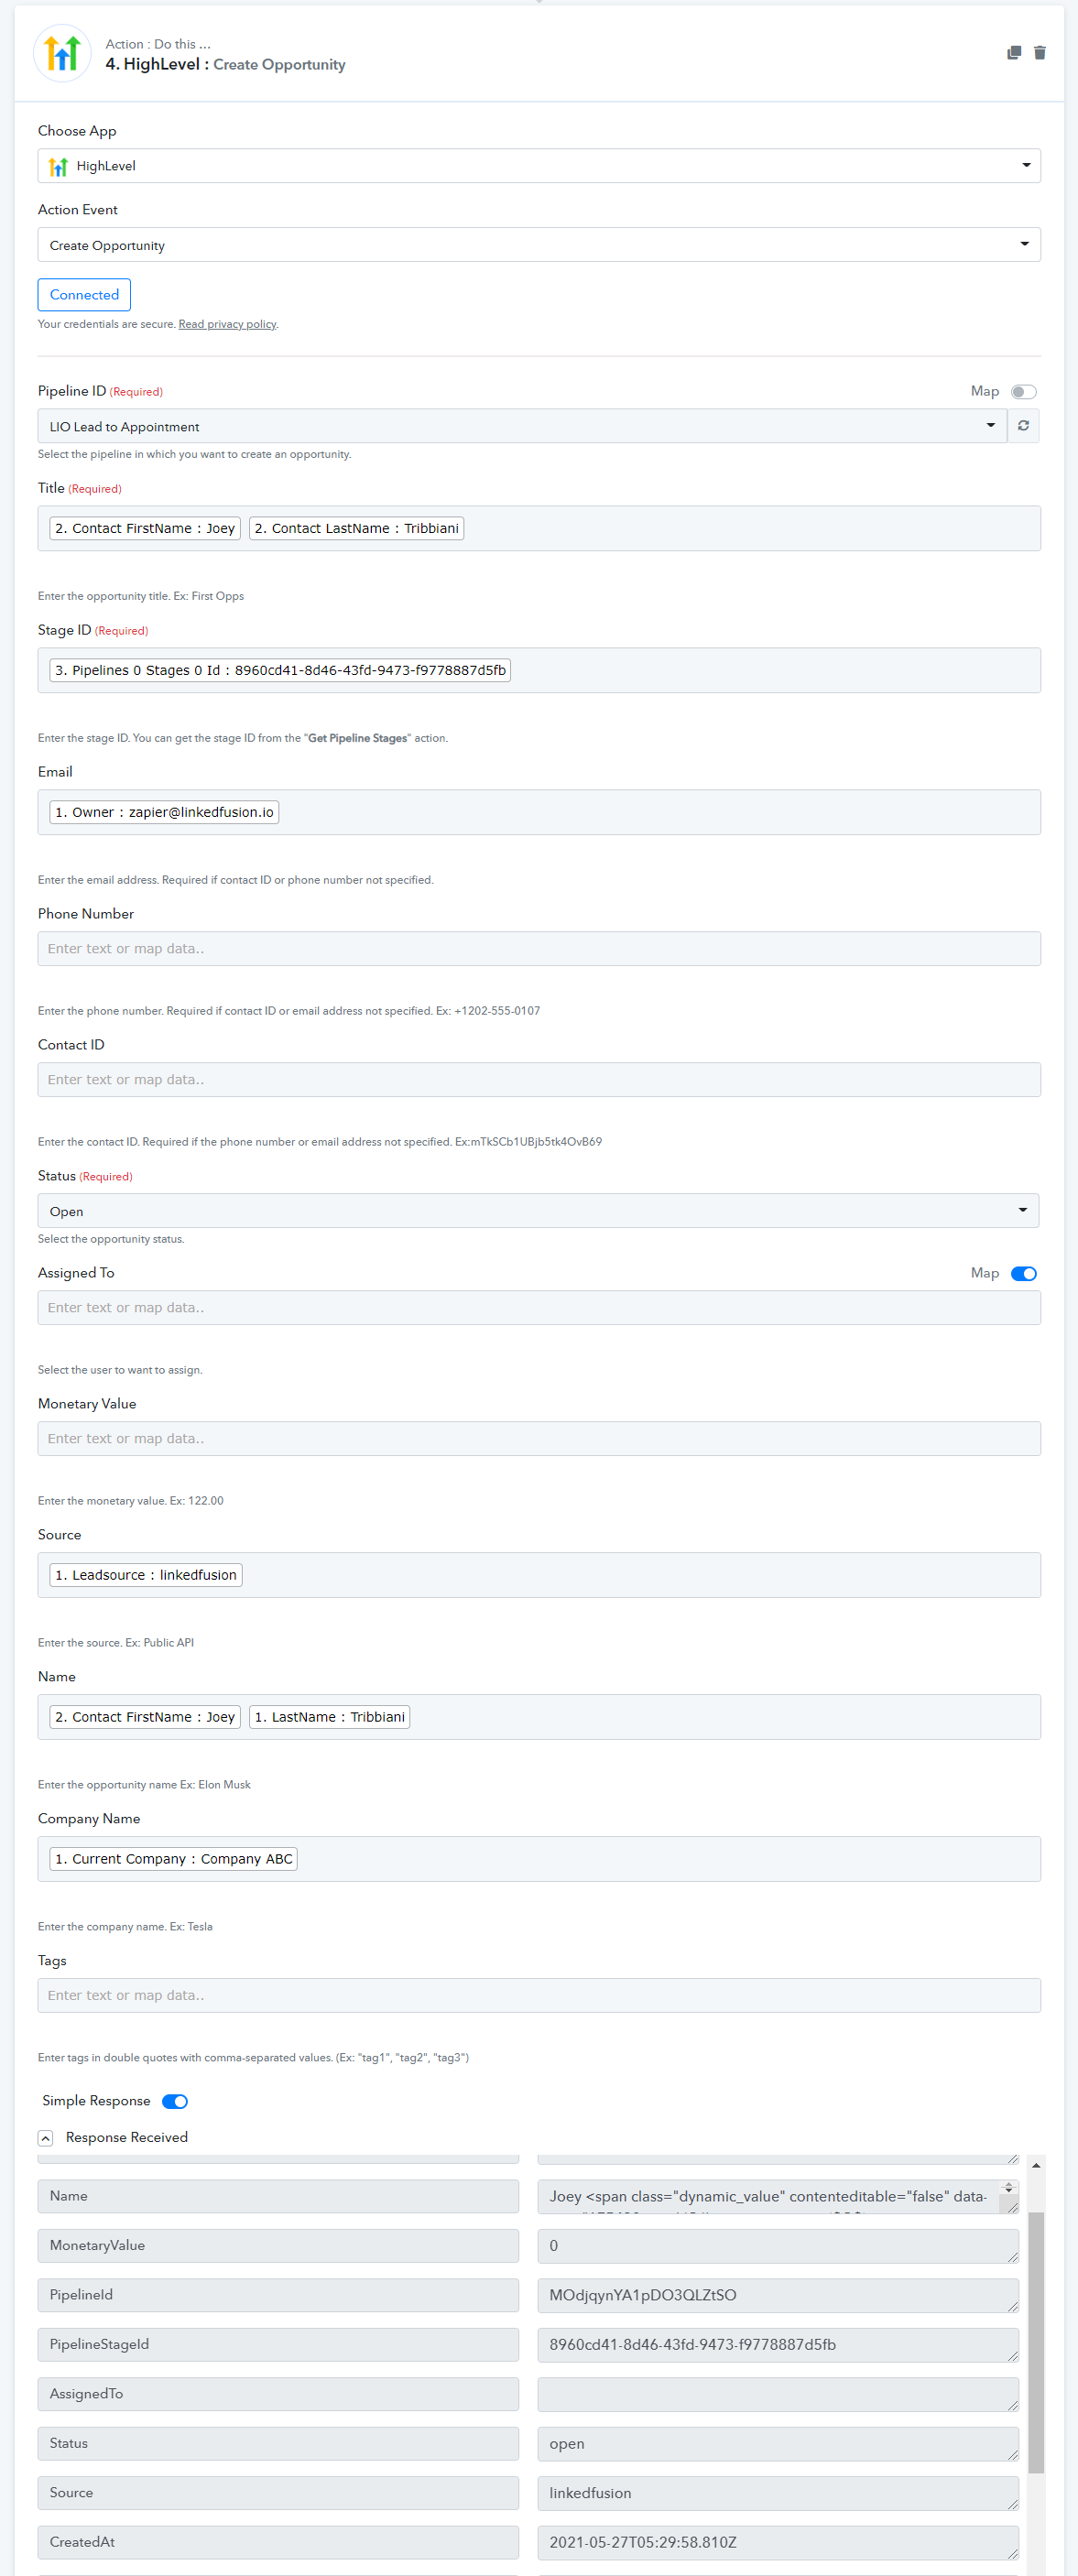Click the response panel scrollbar thumb
The image size is (1078, 2576).
click(x=1036, y=2340)
